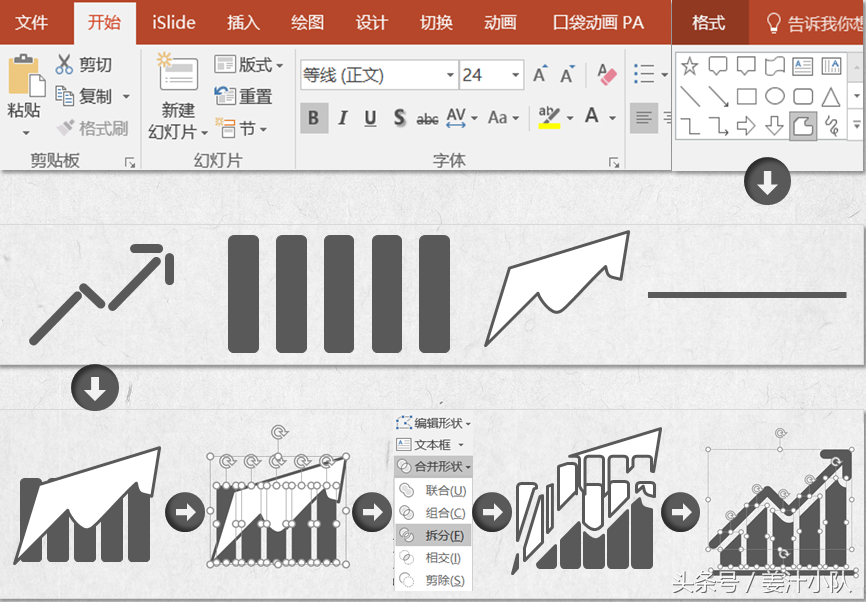The width and height of the screenshot is (866, 602).
Task: Click 重置 reset button
Action: point(244,96)
